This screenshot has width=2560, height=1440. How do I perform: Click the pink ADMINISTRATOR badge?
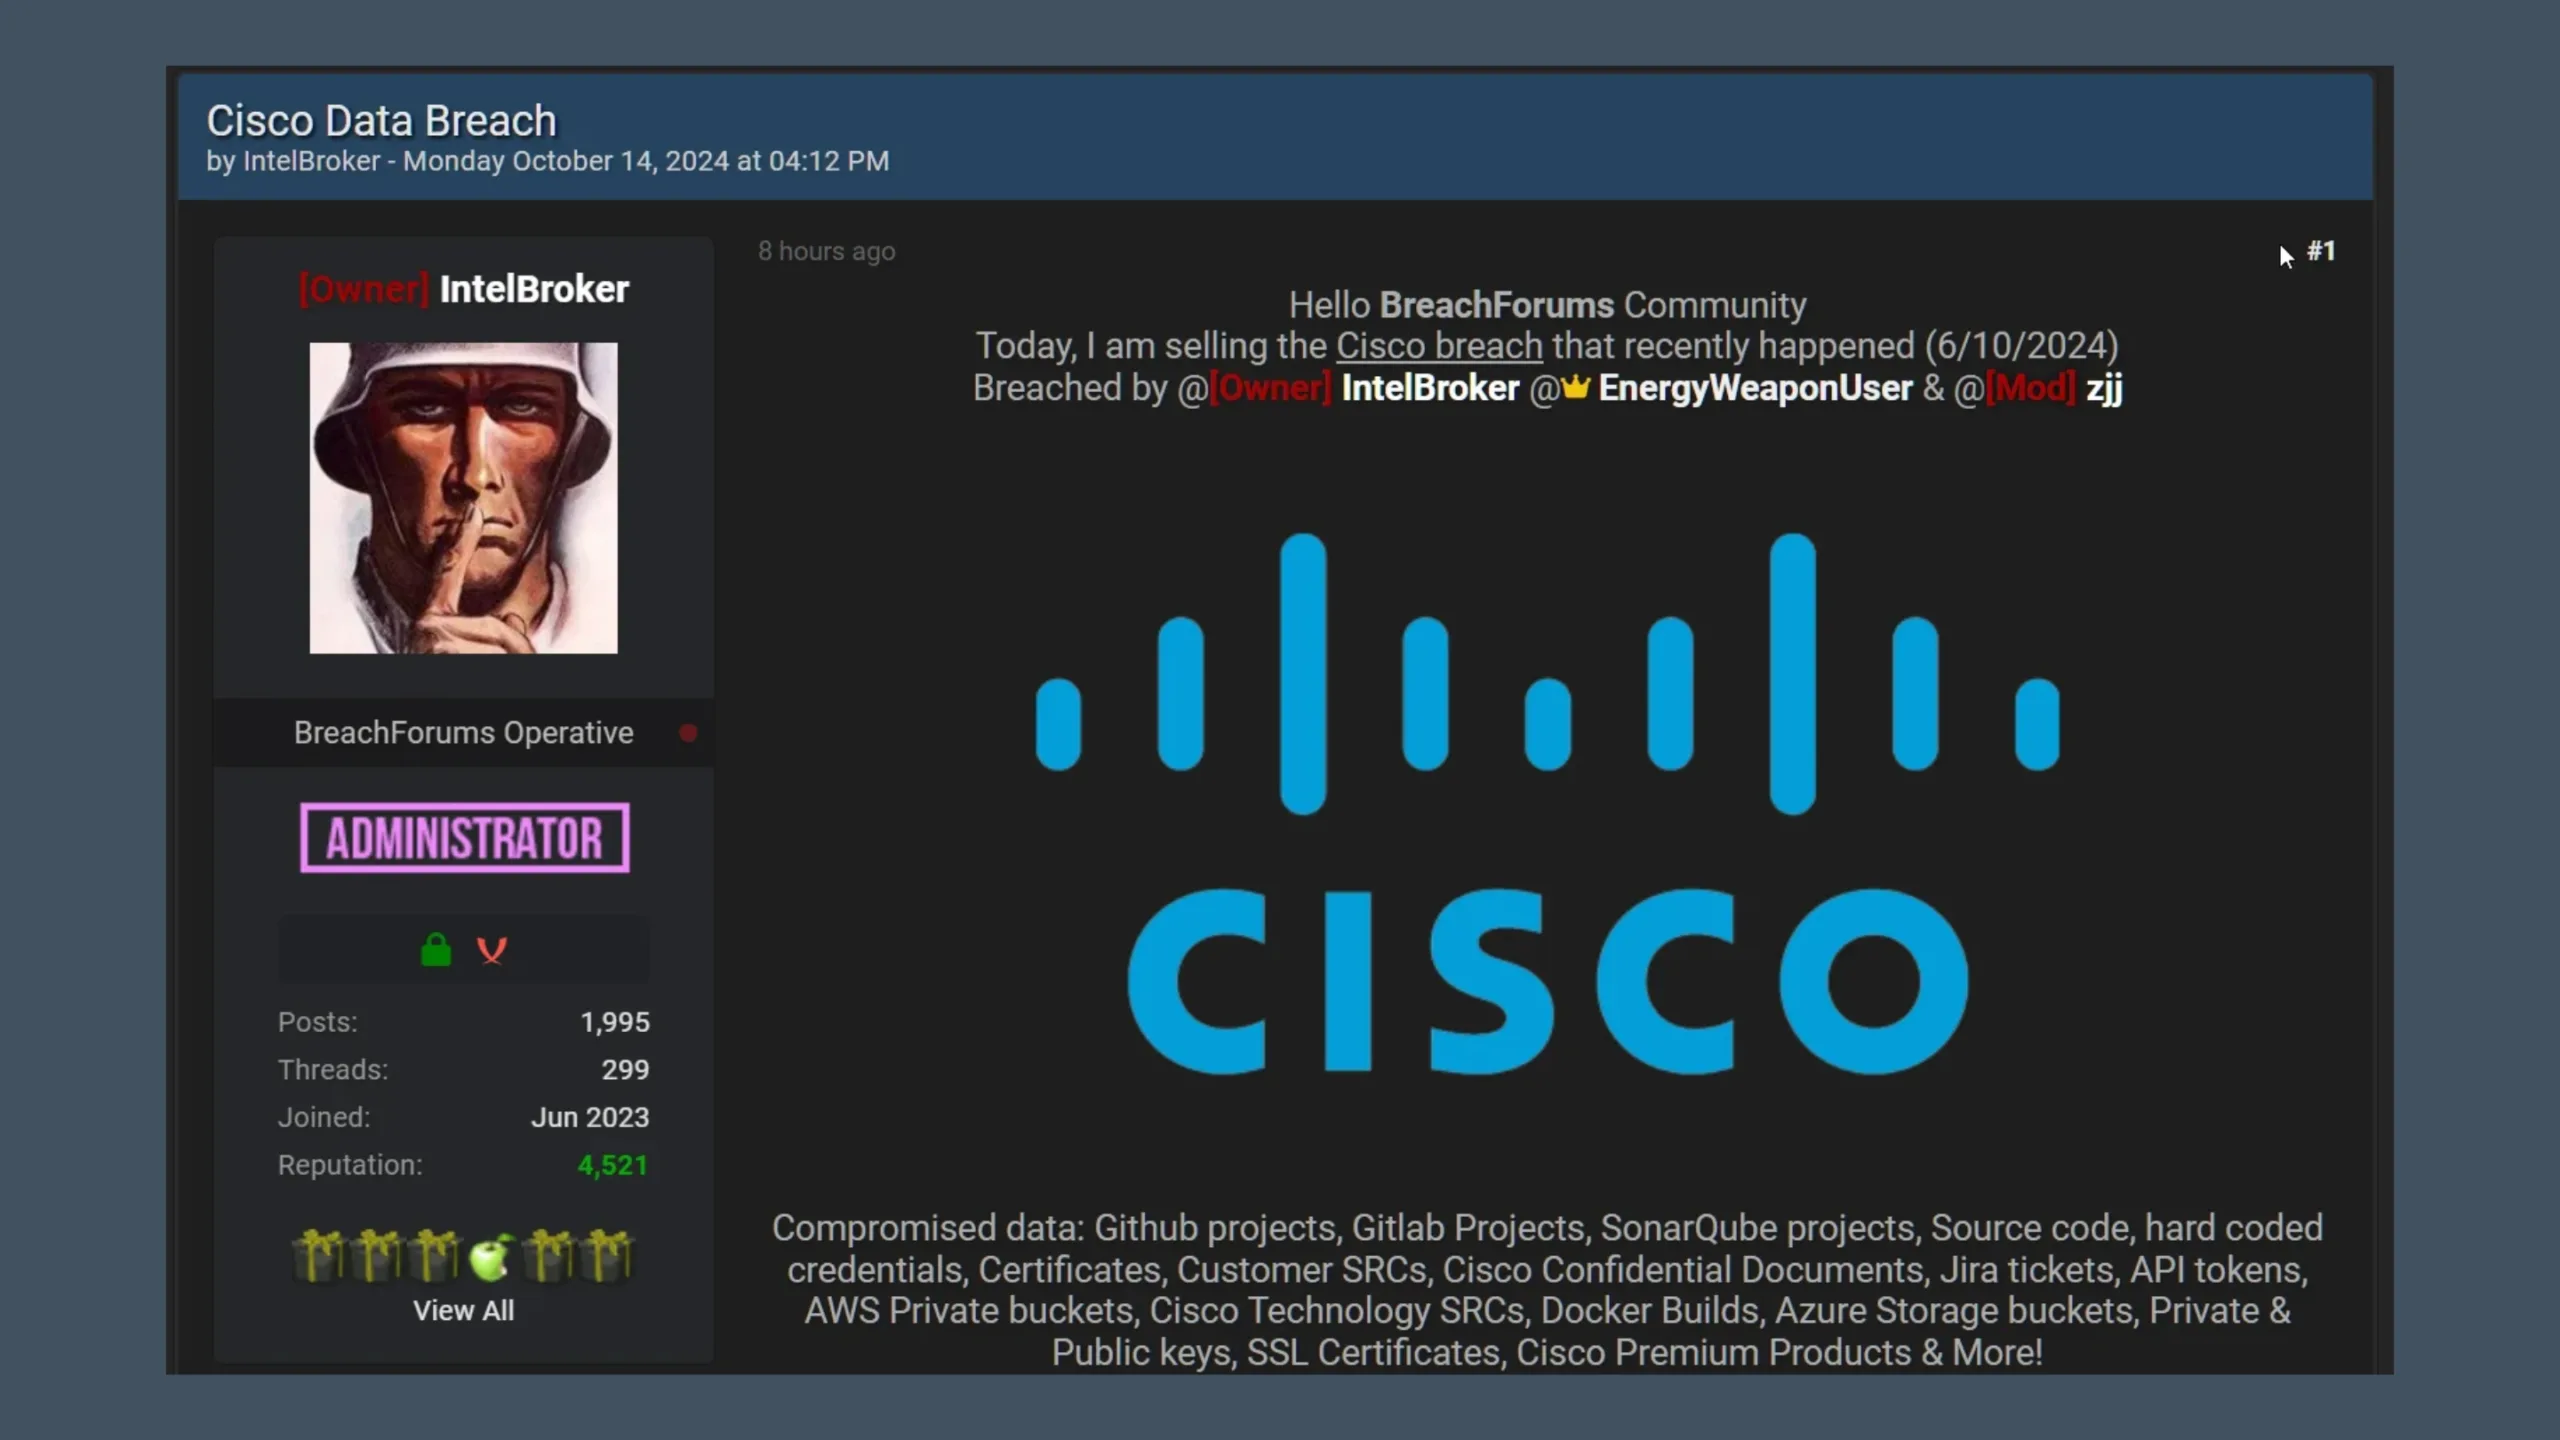coord(464,838)
